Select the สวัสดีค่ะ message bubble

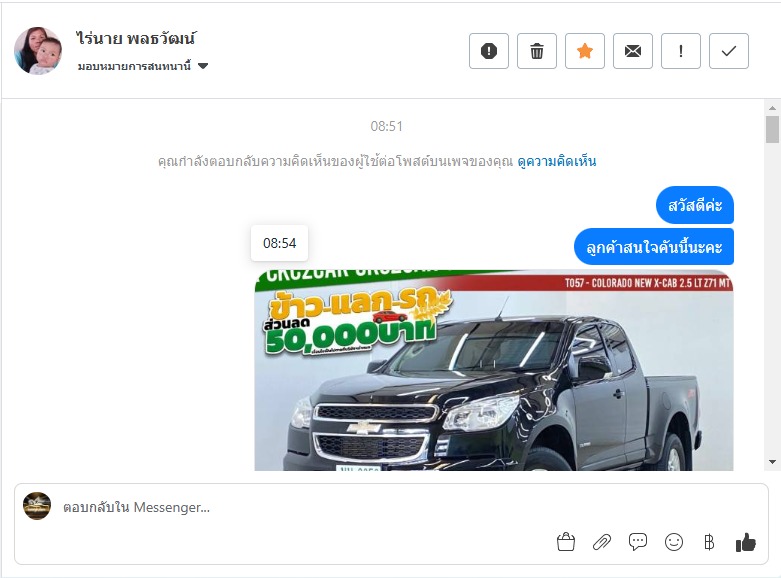pos(695,205)
